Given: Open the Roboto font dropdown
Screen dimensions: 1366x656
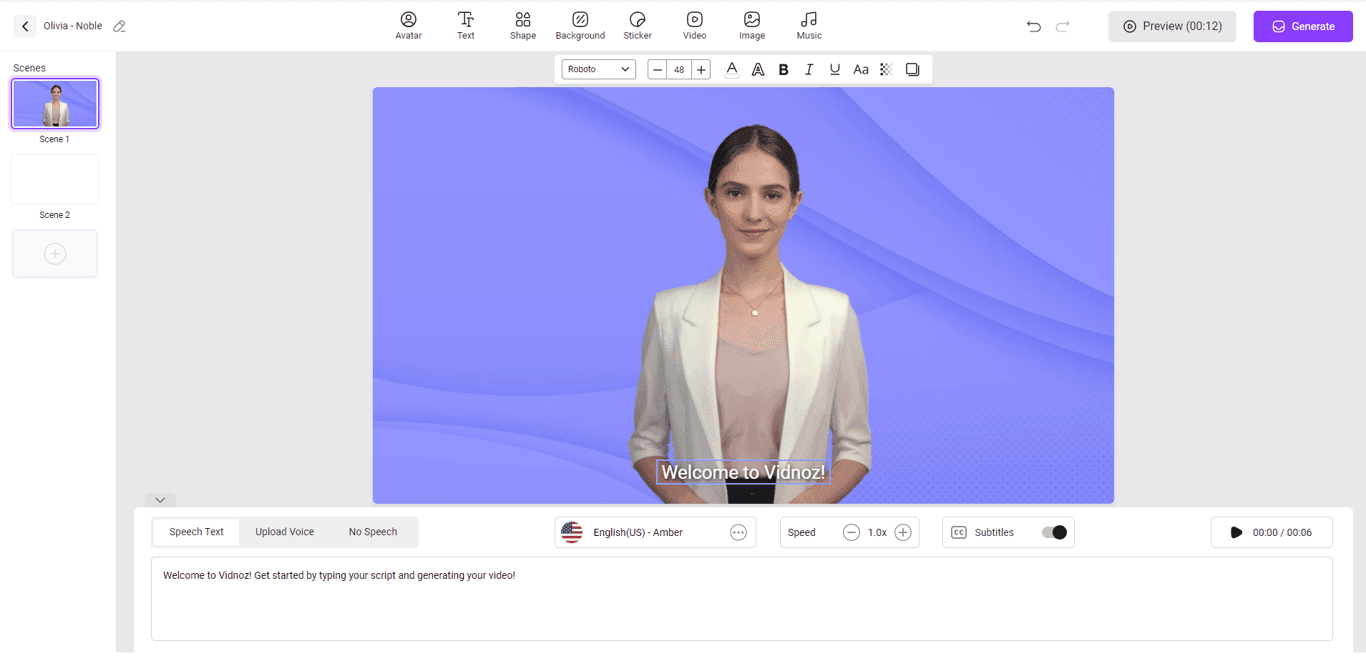Looking at the screenshot, I should [x=597, y=69].
